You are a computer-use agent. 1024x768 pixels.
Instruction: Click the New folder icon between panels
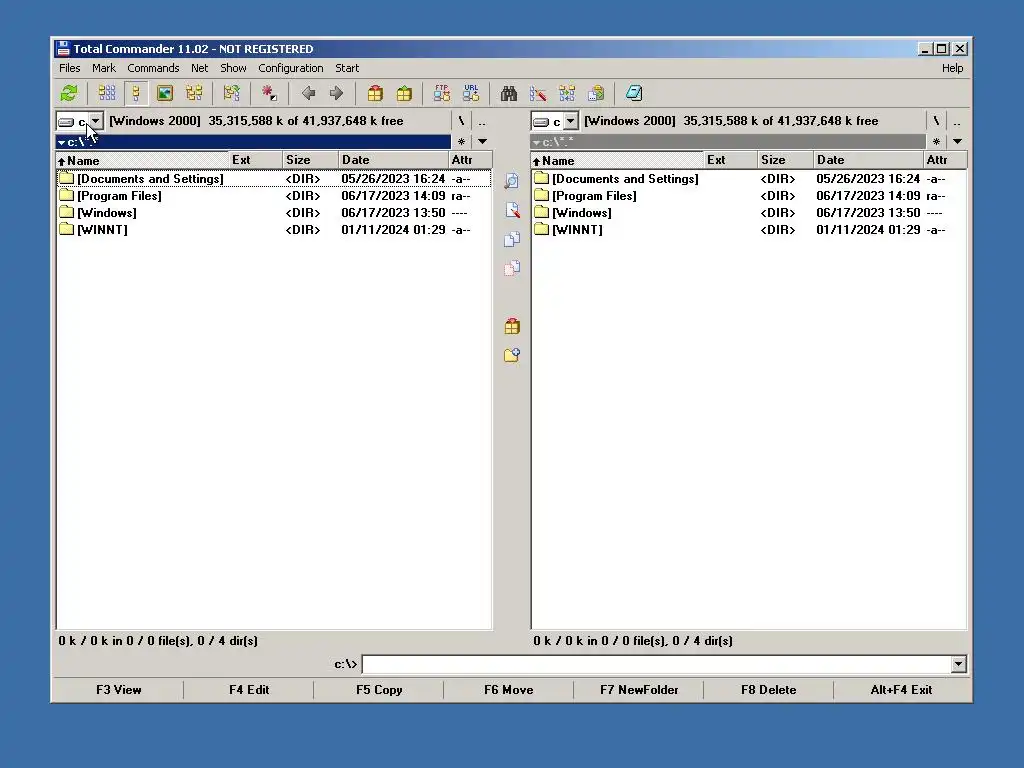pyautogui.click(x=512, y=355)
